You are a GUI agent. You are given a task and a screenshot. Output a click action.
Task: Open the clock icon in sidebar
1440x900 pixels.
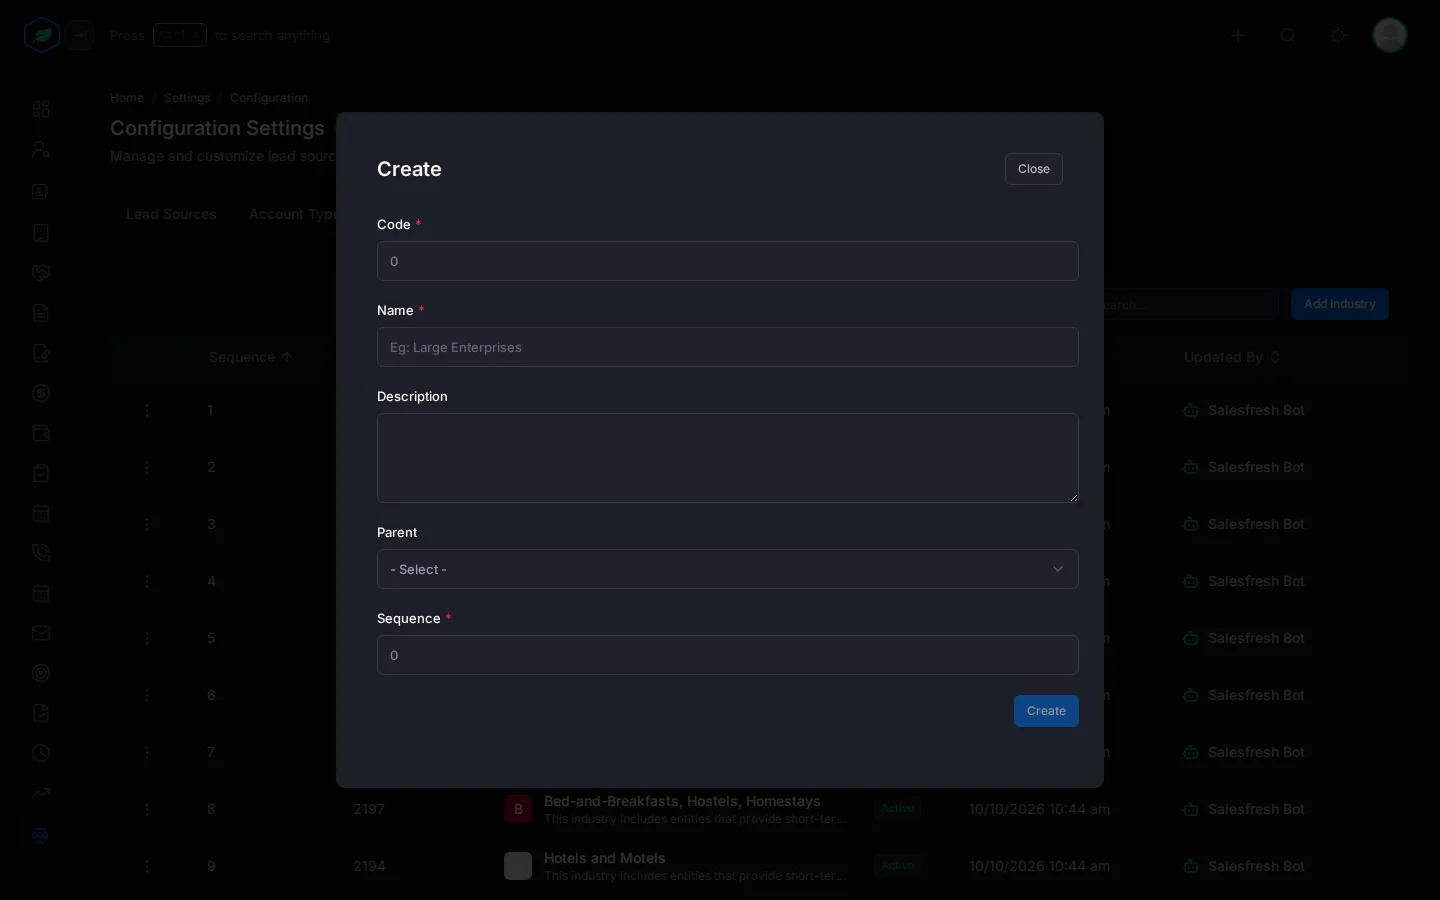pyautogui.click(x=41, y=753)
